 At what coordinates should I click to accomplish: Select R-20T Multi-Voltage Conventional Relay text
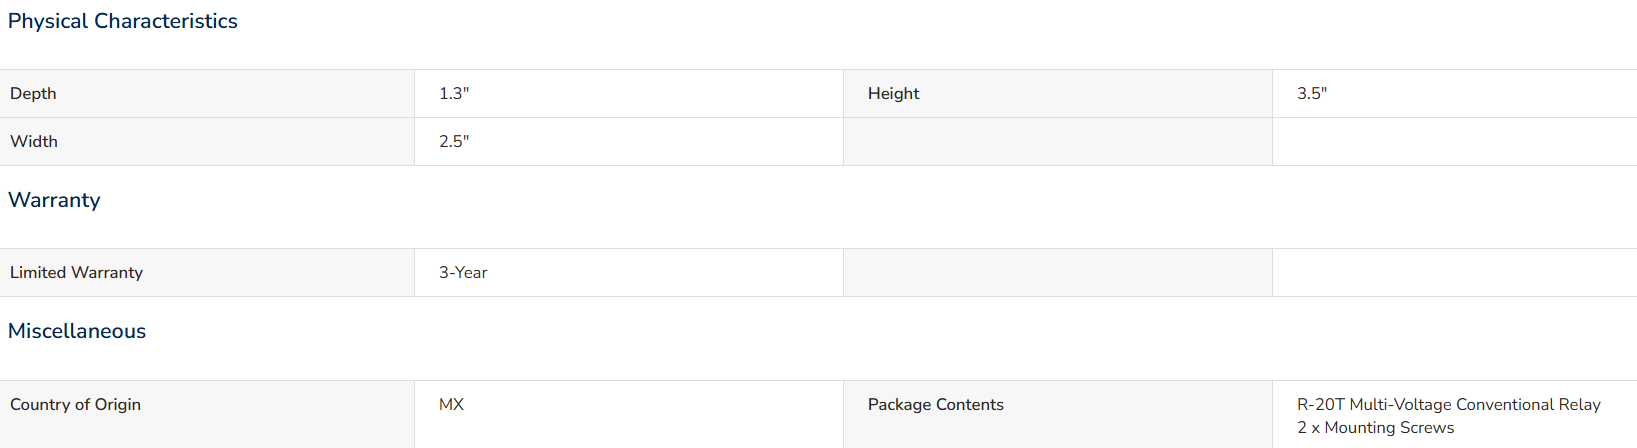click(1449, 404)
